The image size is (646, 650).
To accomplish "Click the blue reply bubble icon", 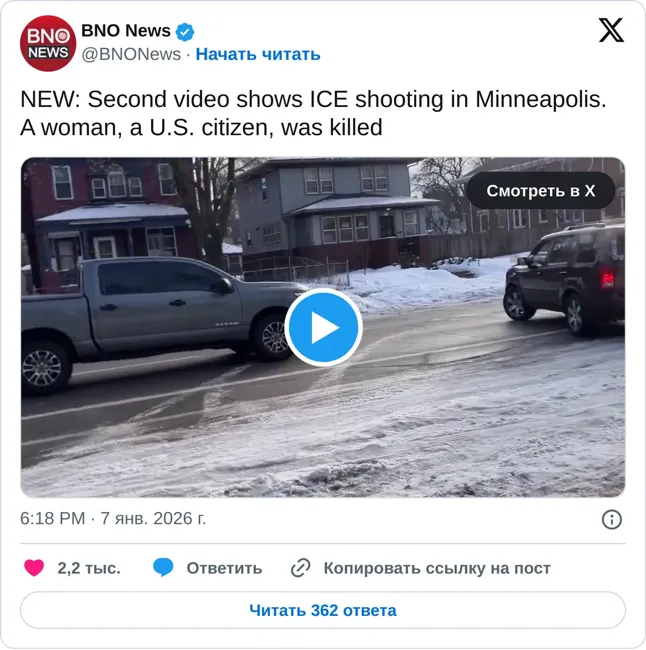I will [x=163, y=568].
